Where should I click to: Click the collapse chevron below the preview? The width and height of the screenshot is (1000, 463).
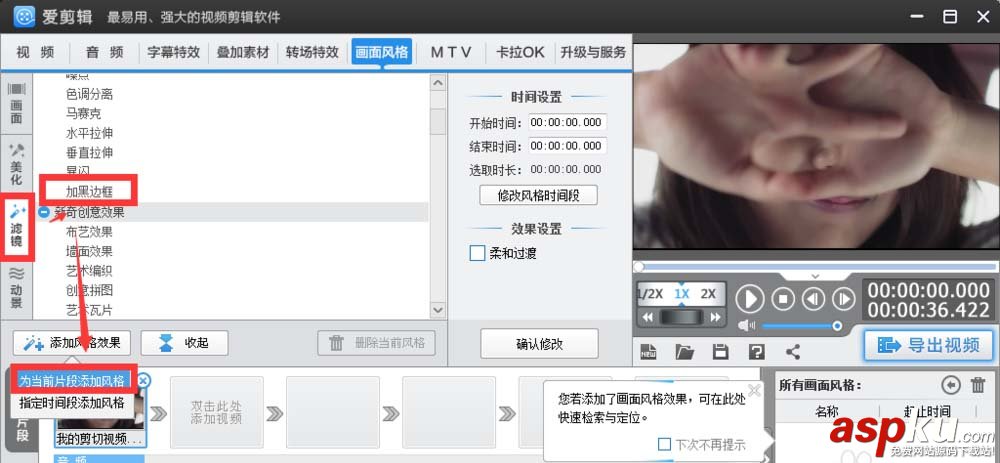coord(814,276)
